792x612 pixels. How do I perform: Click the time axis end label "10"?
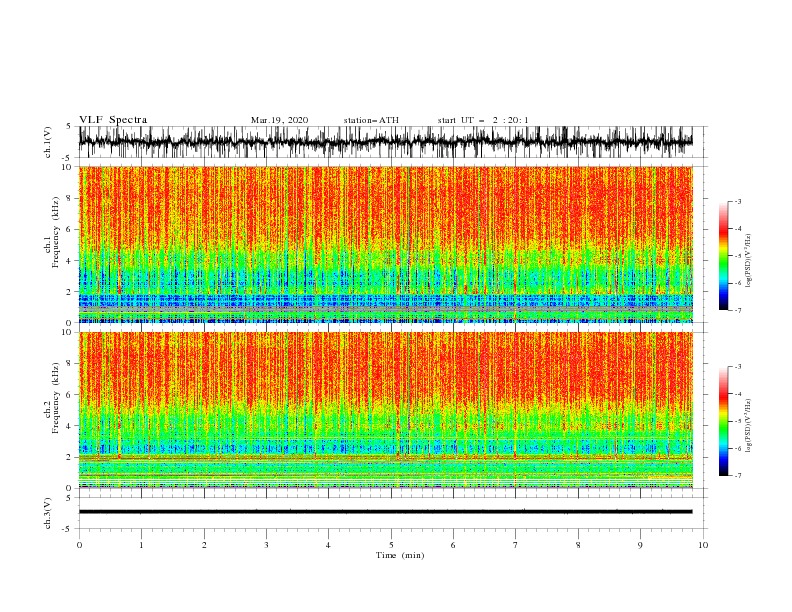click(x=703, y=545)
